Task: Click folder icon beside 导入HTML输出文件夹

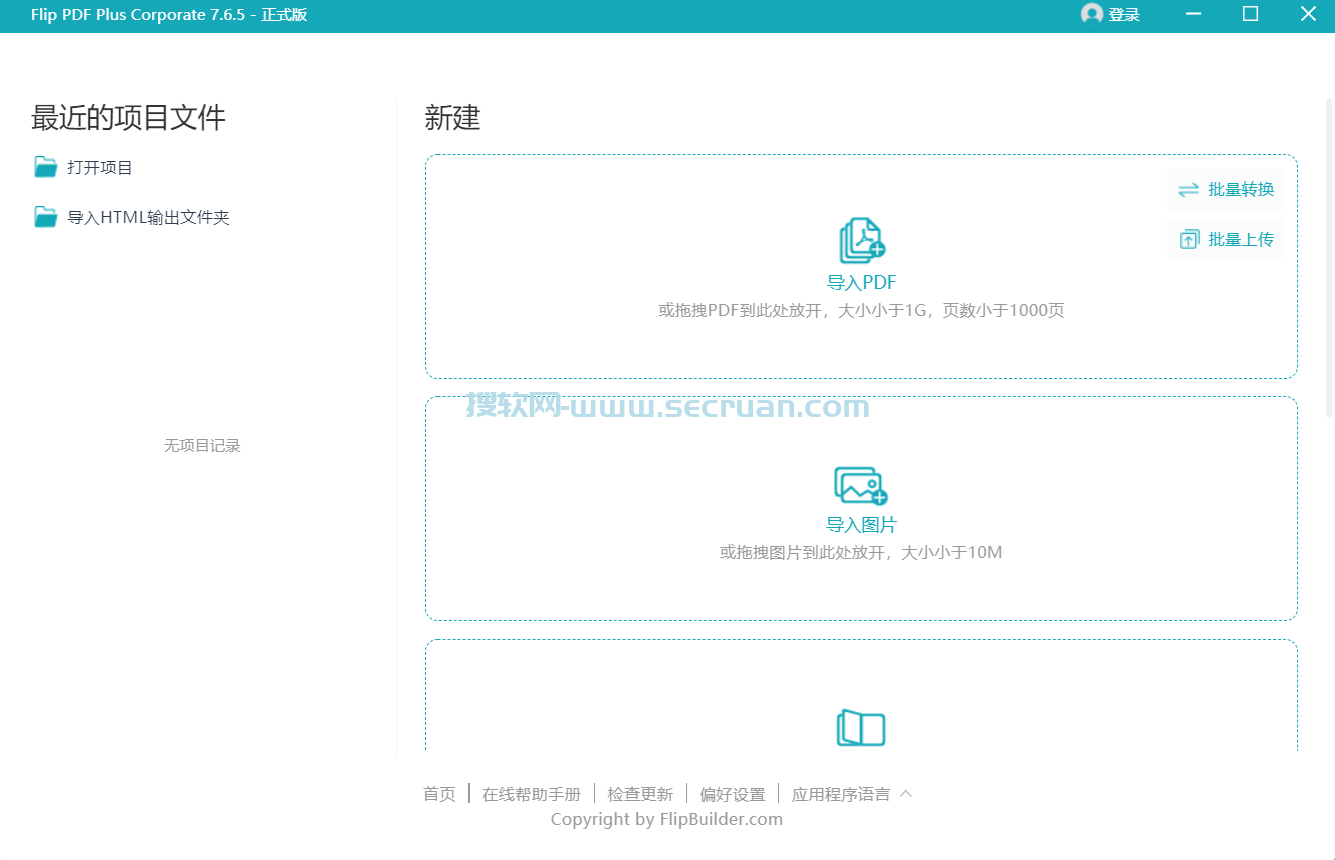Action: (x=46, y=217)
